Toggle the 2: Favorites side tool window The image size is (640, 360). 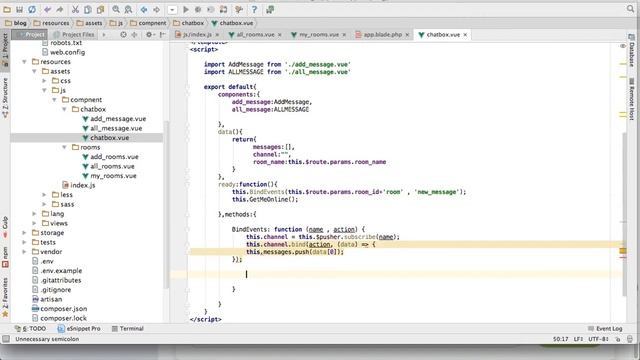pos(5,297)
